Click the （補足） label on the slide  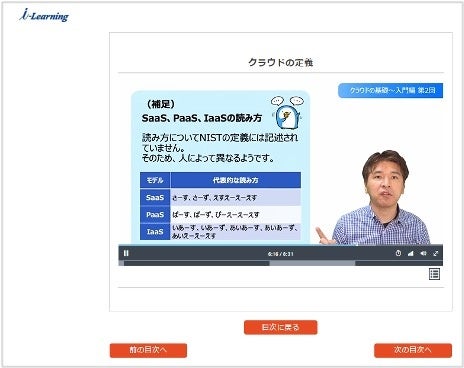(x=161, y=104)
